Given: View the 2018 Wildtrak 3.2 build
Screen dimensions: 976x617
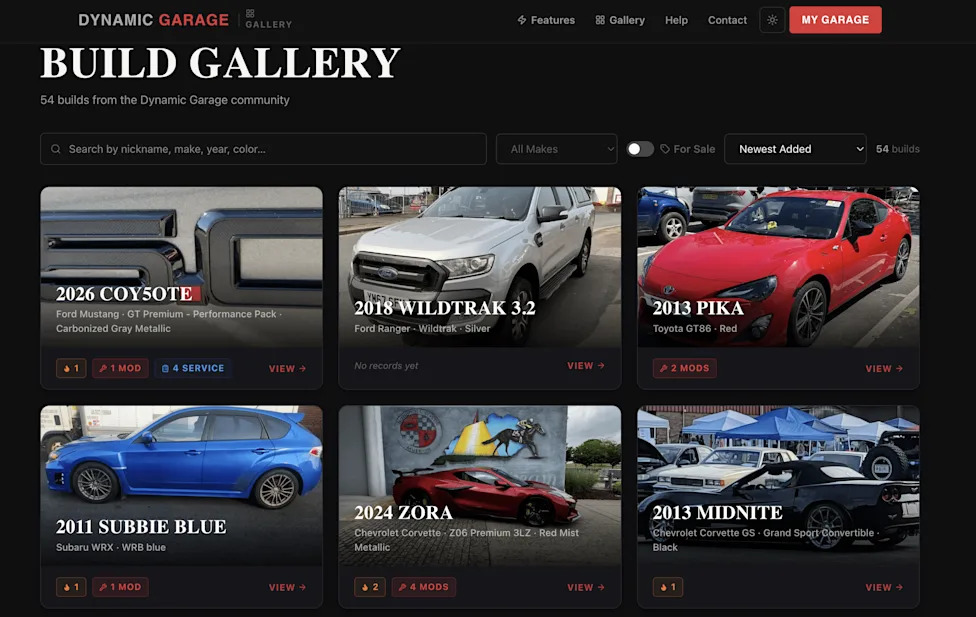Looking at the screenshot, I should click(586, 365).
